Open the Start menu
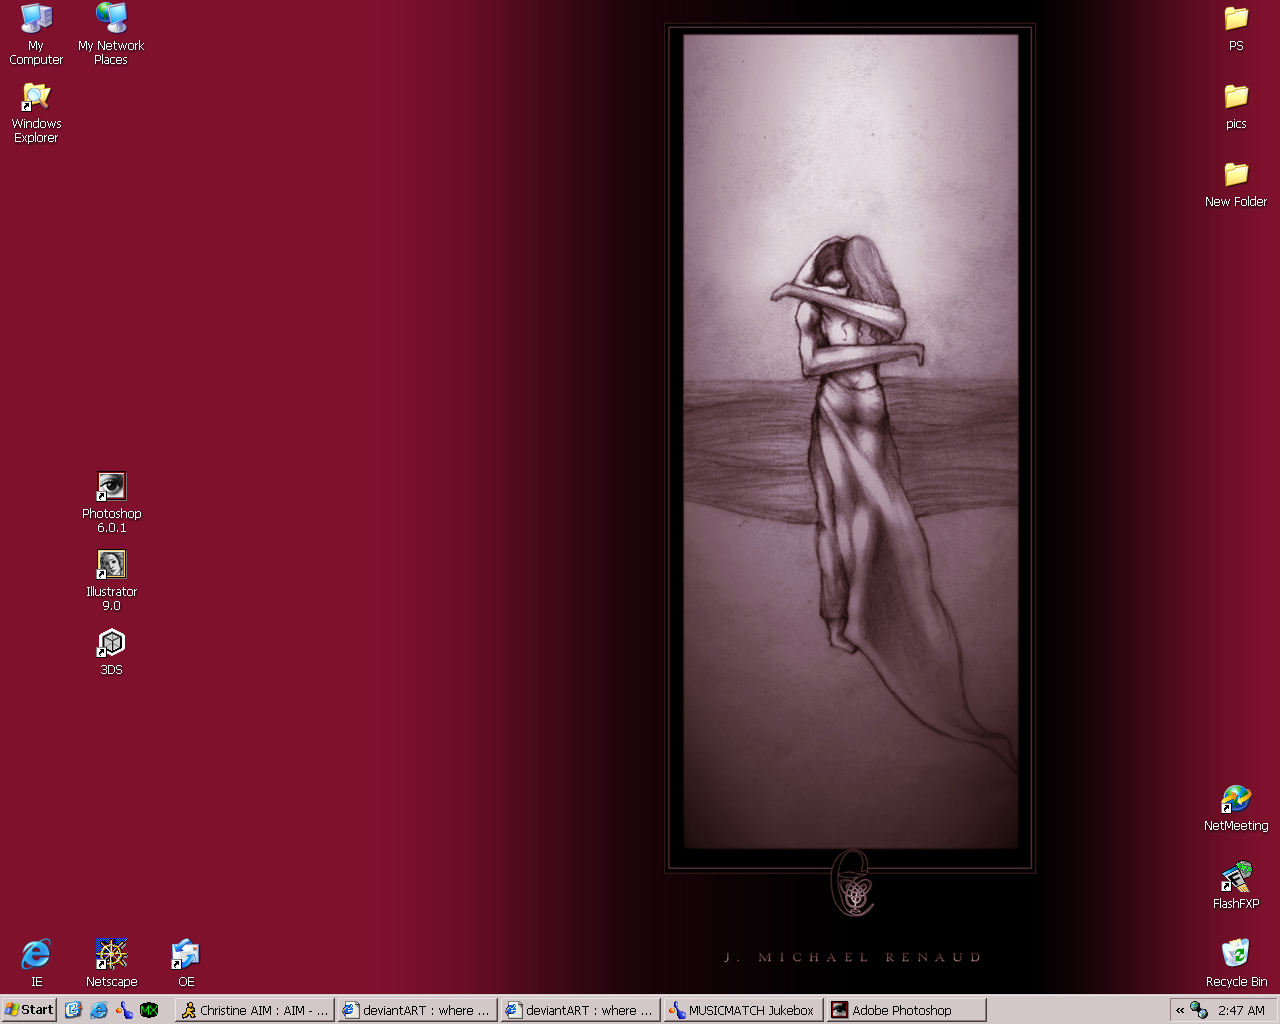Image resolution: width=1280 pixels, height=1024 pixels. pyautogui.click(x=29, y=1010)
